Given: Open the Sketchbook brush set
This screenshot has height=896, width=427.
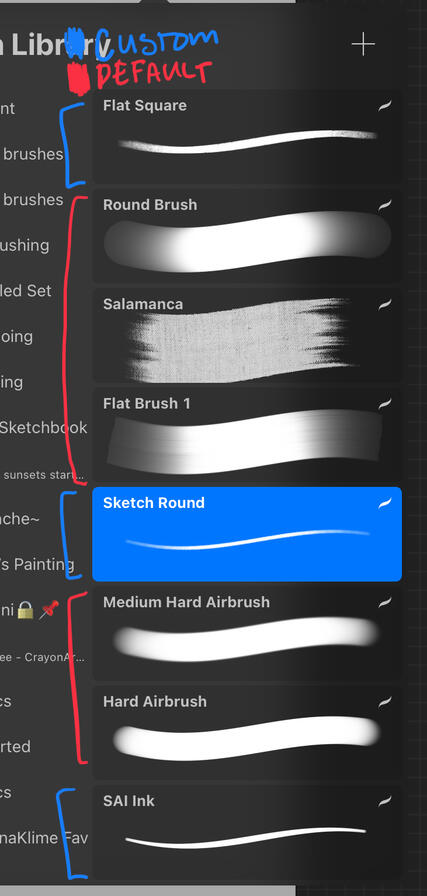Looking at the screenshot, I should click(x=43, y=427).
